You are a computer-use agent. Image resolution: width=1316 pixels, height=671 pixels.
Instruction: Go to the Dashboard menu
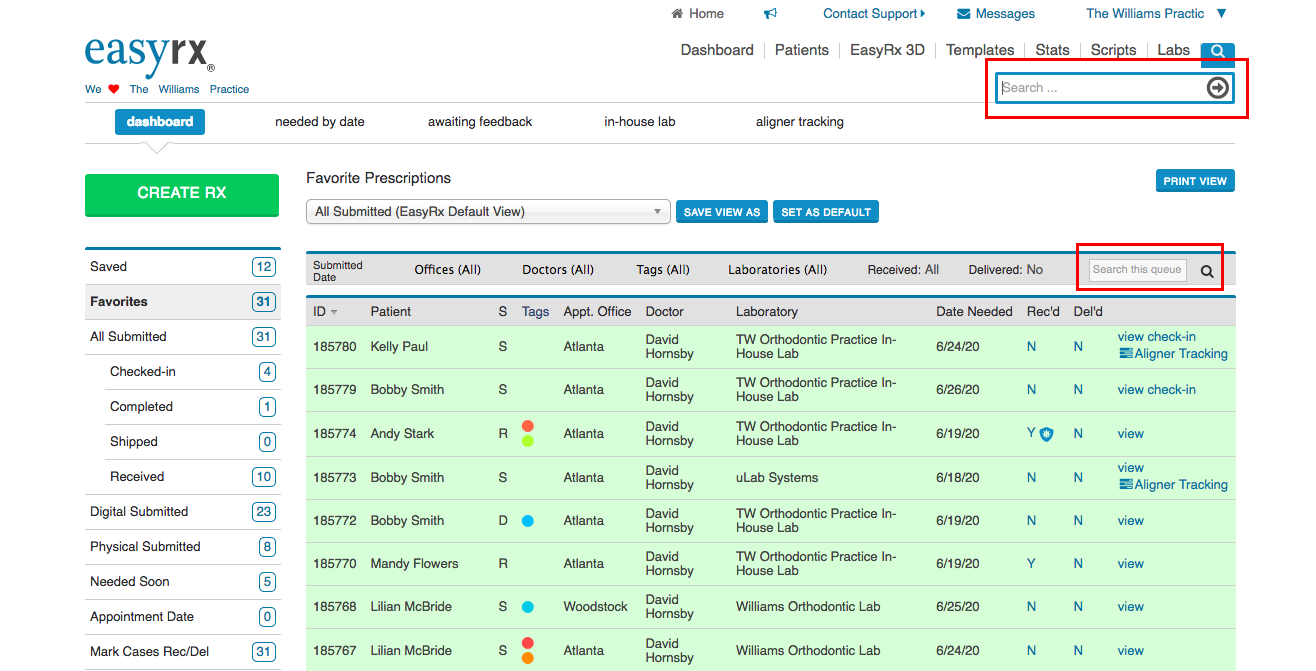coord(717,50)
